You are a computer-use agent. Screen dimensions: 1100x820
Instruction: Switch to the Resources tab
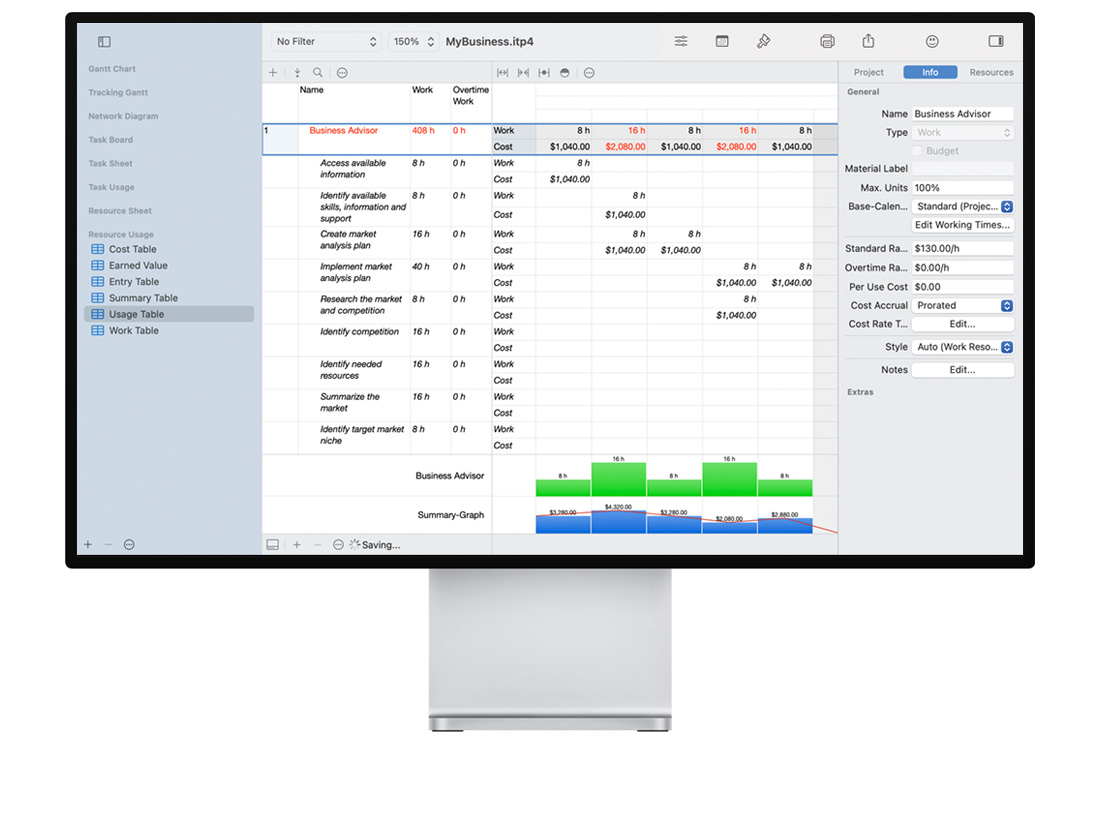point(991,72)
